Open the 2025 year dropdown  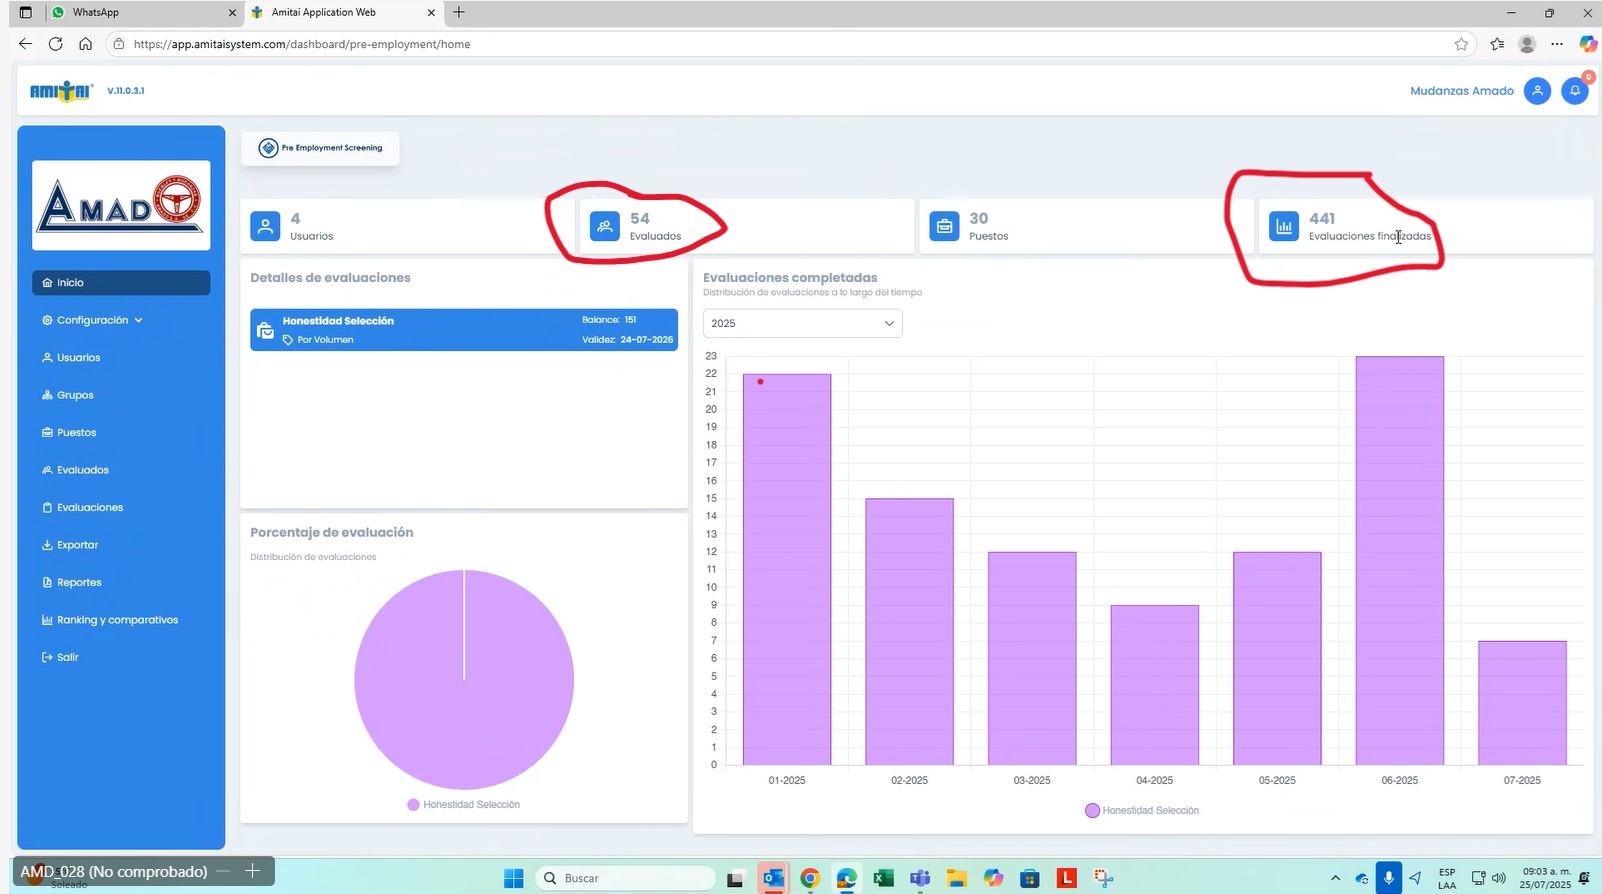click(x=802, y=323)
